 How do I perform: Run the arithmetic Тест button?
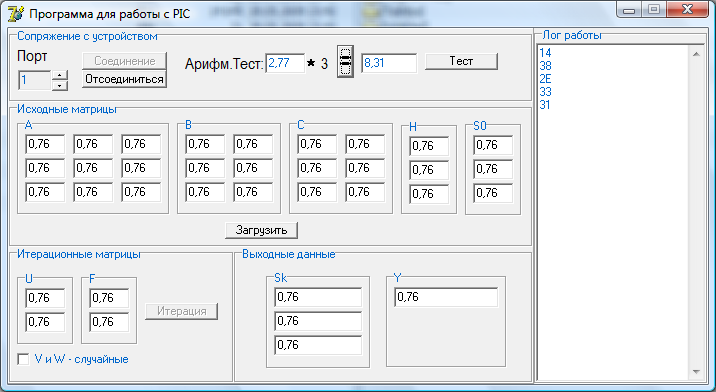coord(461,61)
